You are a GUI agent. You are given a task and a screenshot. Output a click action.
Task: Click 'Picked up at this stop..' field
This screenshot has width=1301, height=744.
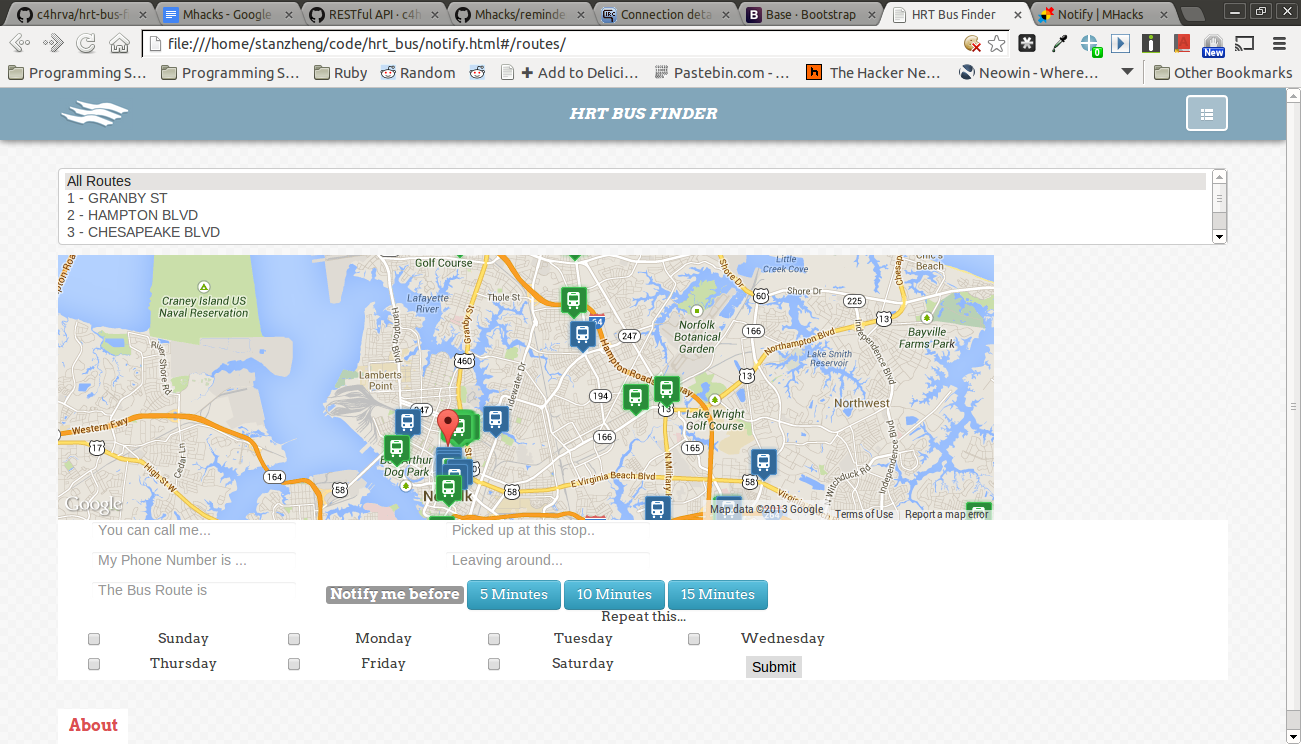coord(548,531)
